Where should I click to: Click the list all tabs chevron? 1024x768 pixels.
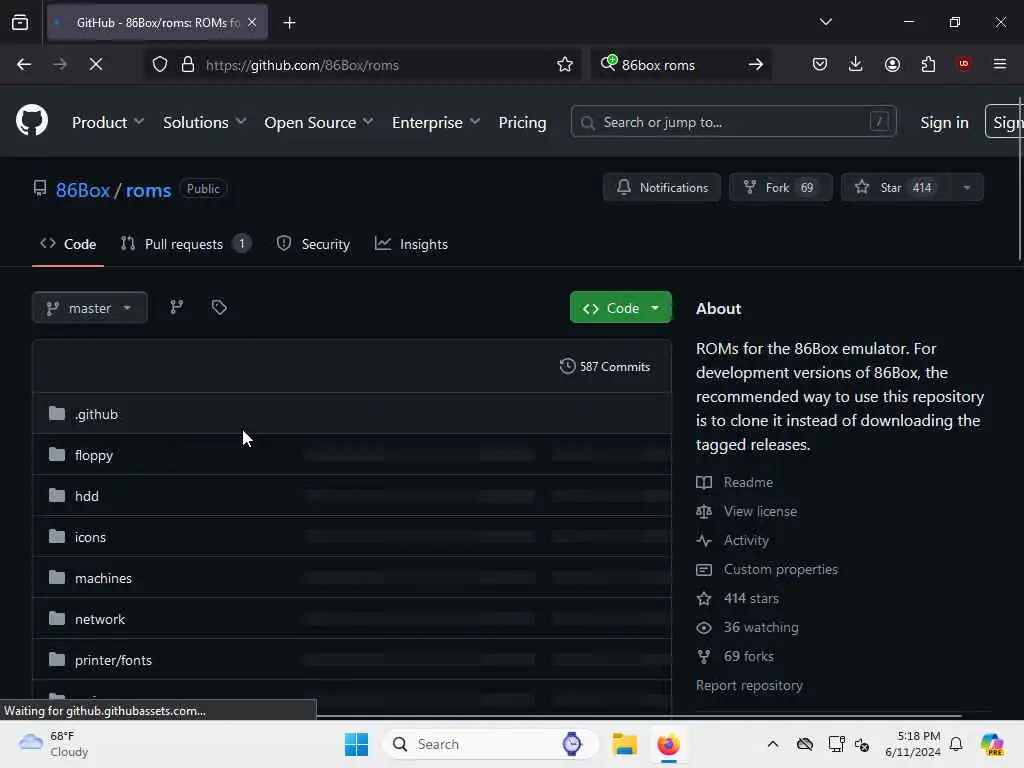825,22
